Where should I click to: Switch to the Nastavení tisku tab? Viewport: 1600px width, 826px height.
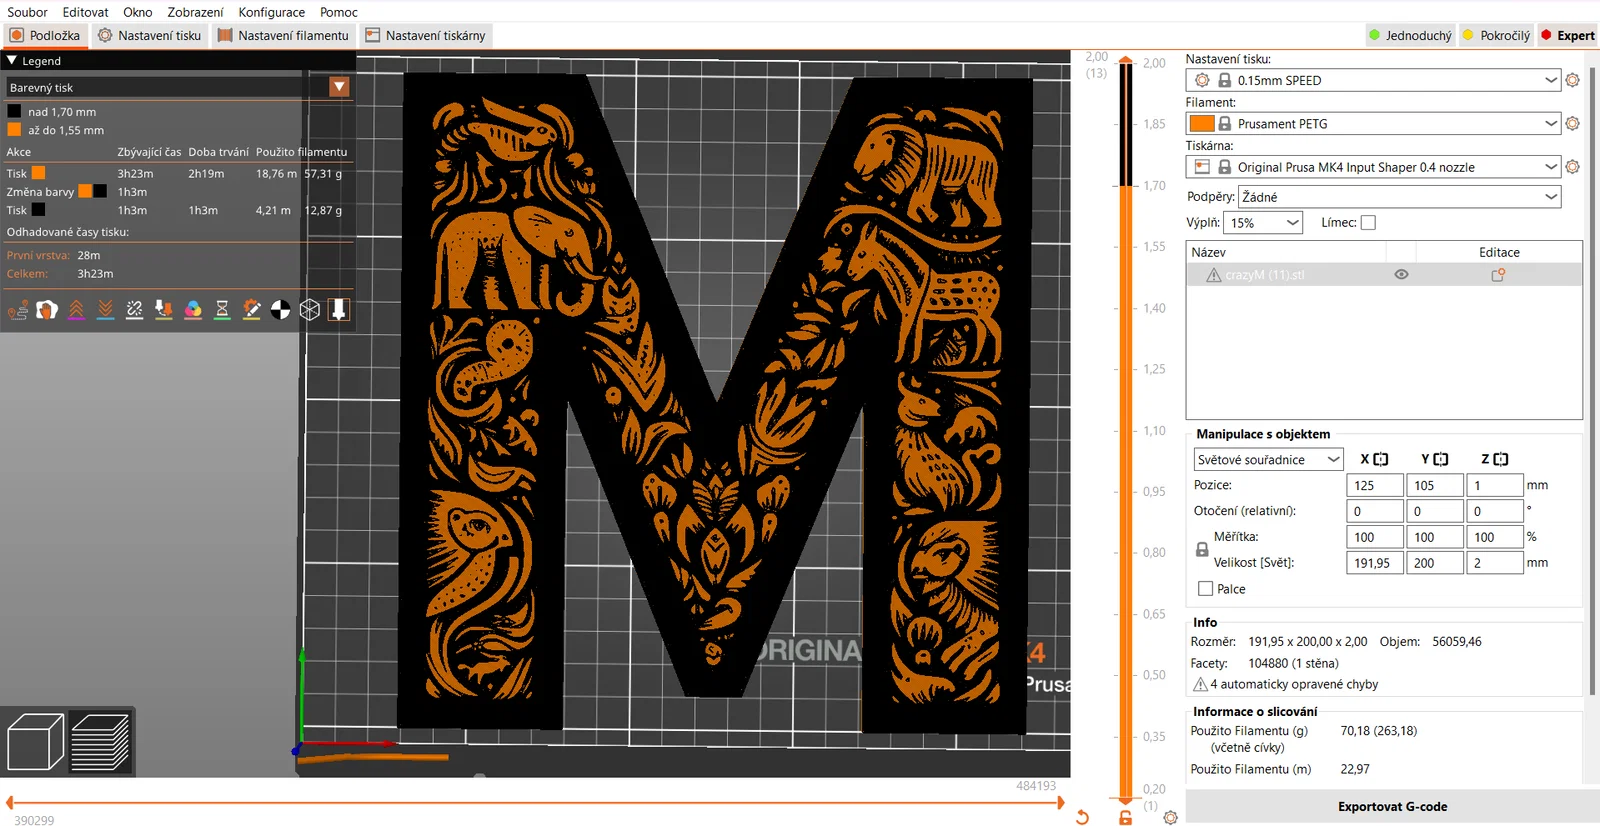[x=150, y=35]
